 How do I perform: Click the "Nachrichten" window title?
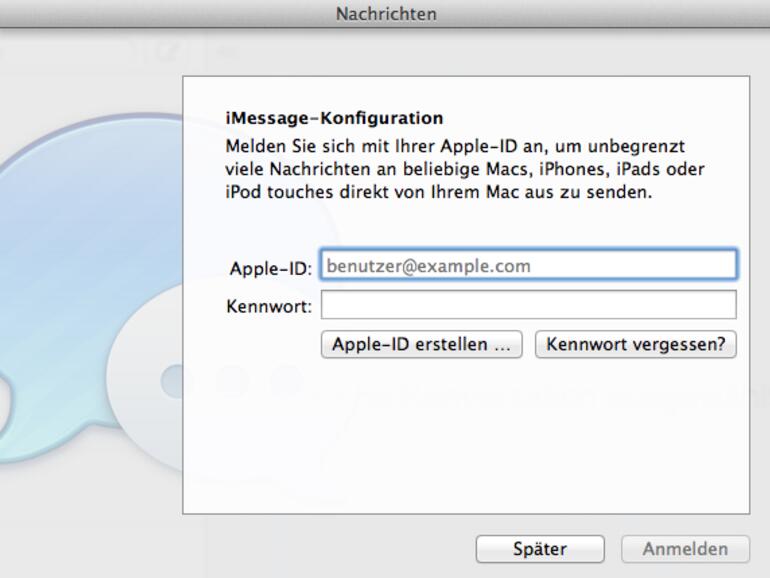tap(386, 14)
